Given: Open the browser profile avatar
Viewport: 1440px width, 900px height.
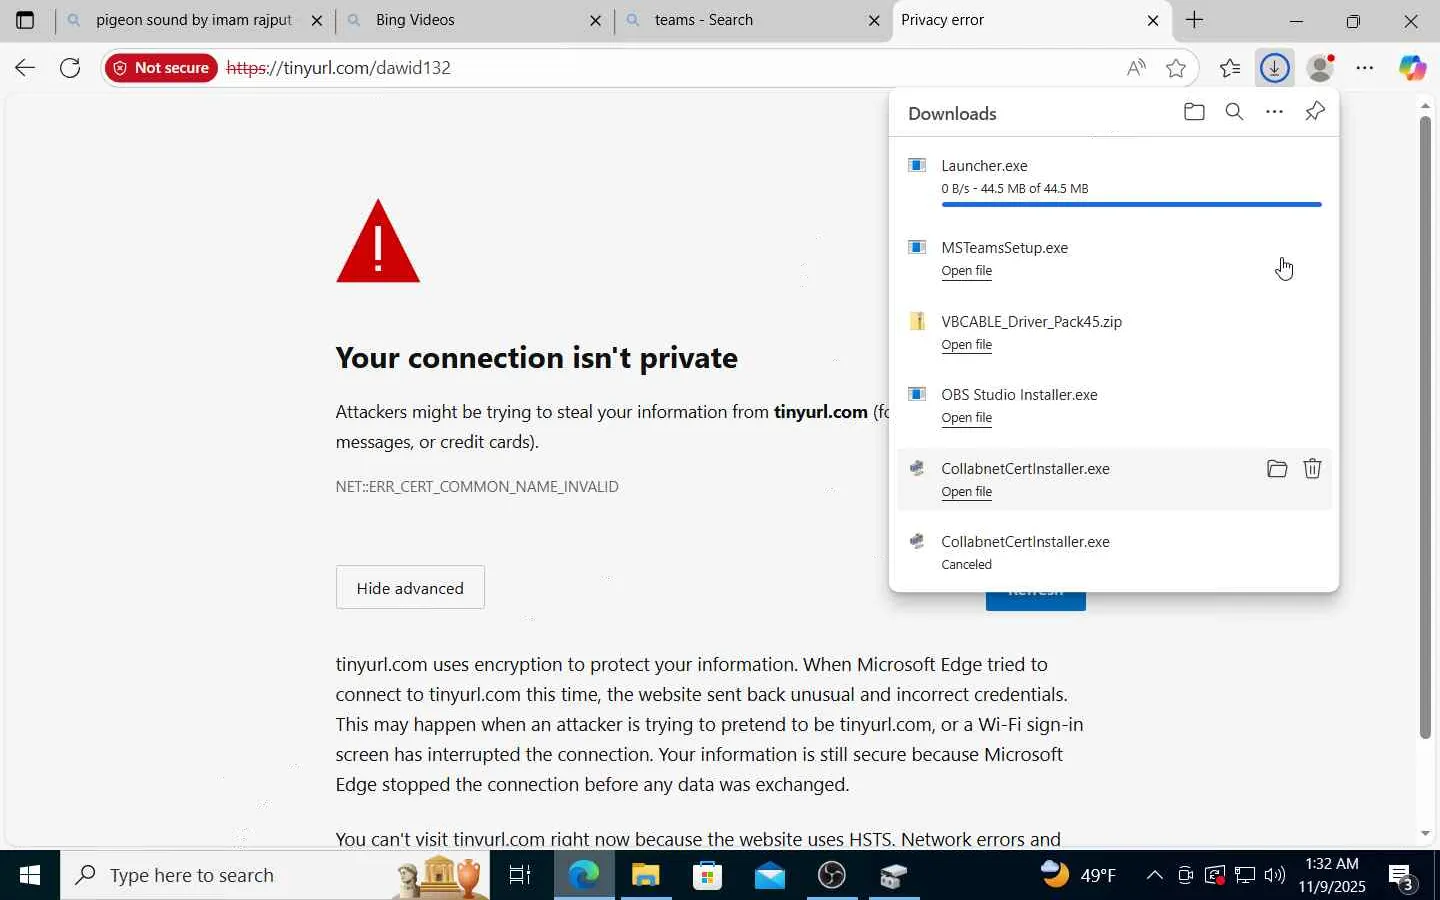Looking at the screenshot, I should (x=1321, y=68).
